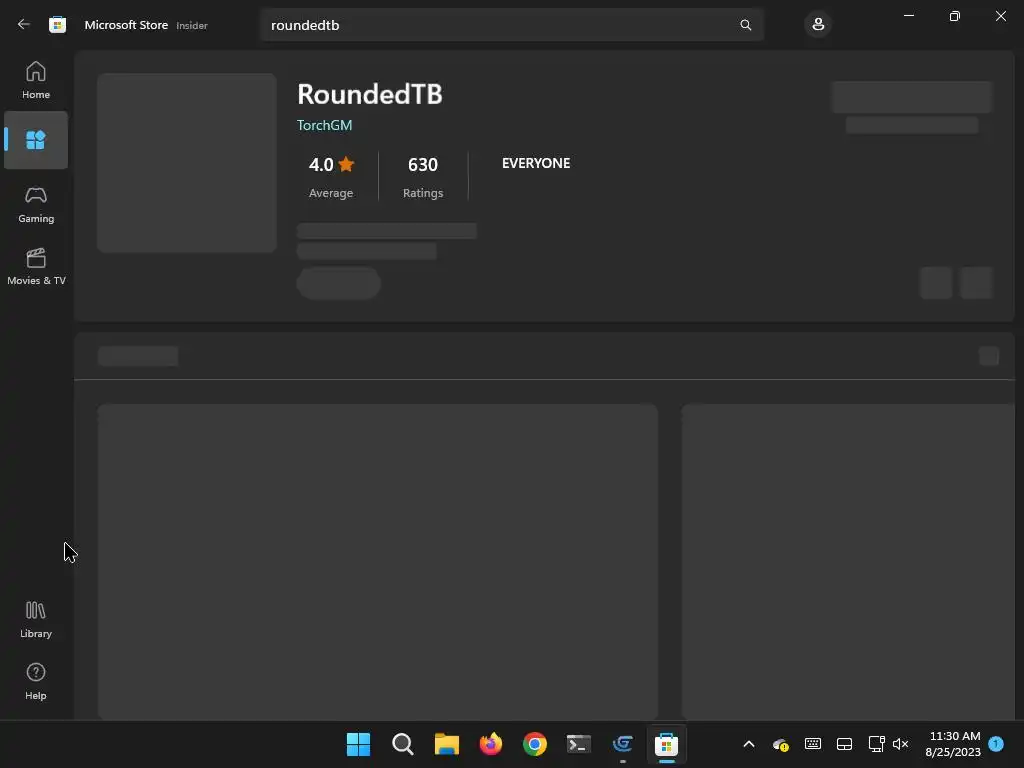The height and width of the screenshot is (768, 1024).
Task: Select the Apps section in the sidebar
Action: click(x=36, y=140)
